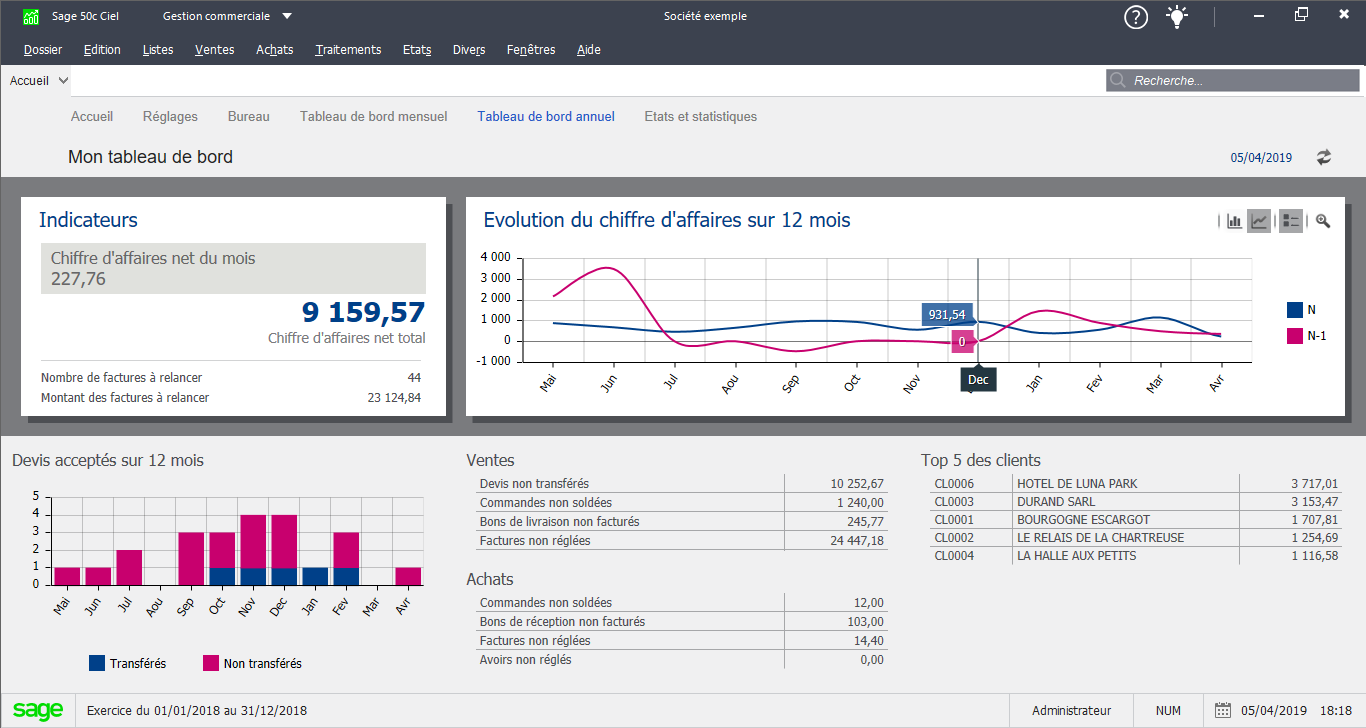
Task: Open the Traitements menu
Action: 348,50
